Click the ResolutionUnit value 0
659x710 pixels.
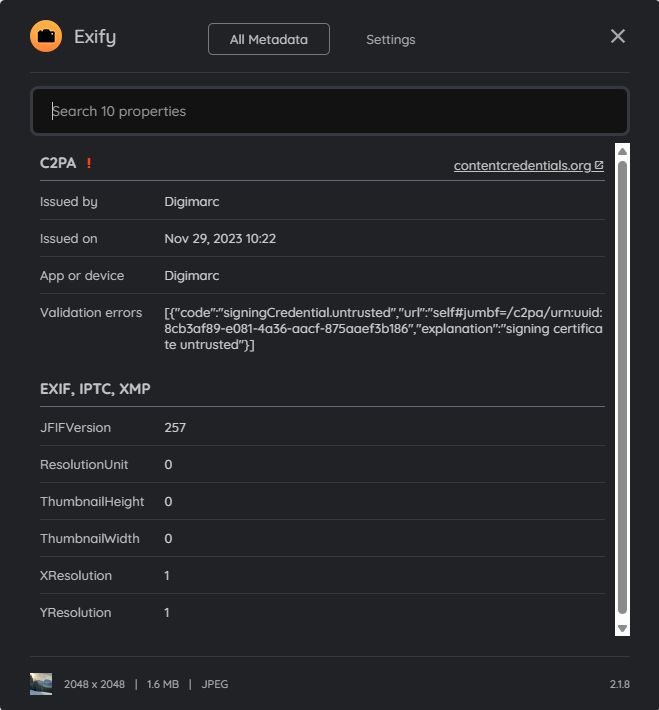168,465
